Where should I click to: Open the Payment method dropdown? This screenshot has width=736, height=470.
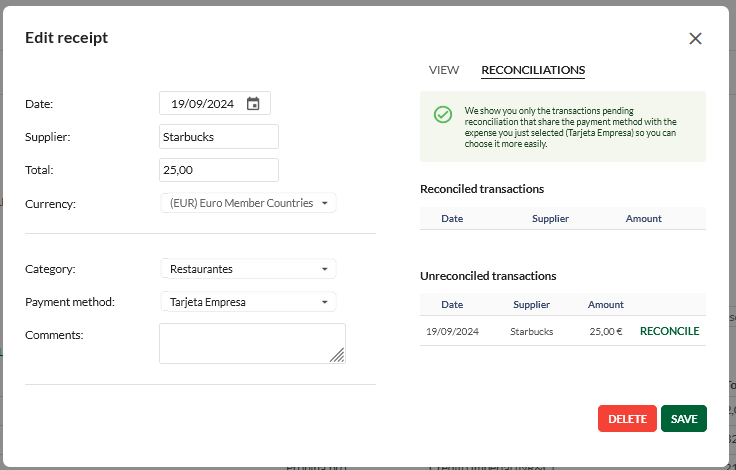point(248,302)
